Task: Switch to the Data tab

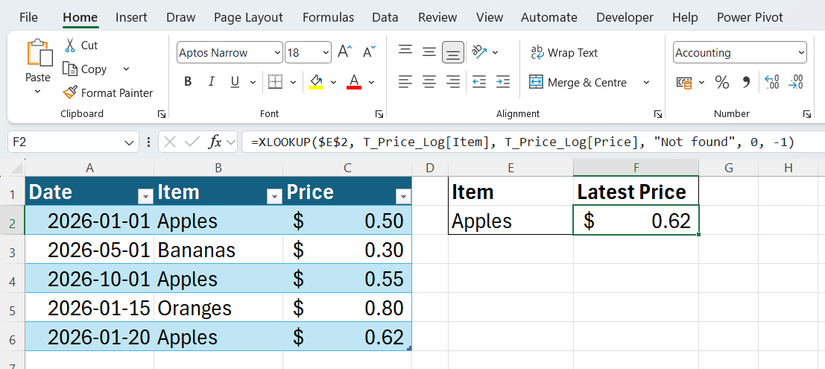Action: tap(385, 17)
